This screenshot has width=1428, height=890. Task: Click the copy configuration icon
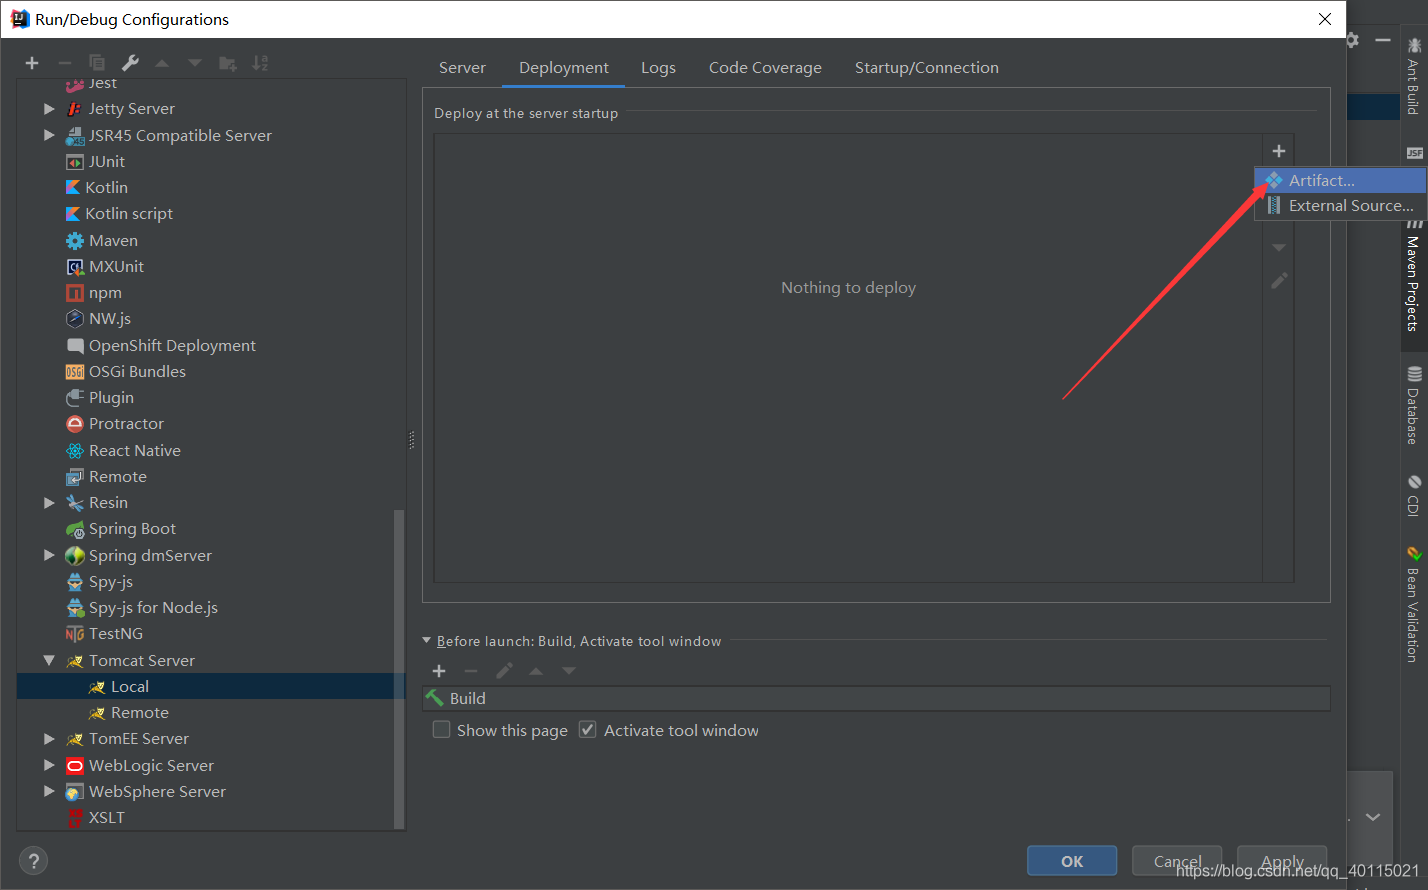point(97,63)
